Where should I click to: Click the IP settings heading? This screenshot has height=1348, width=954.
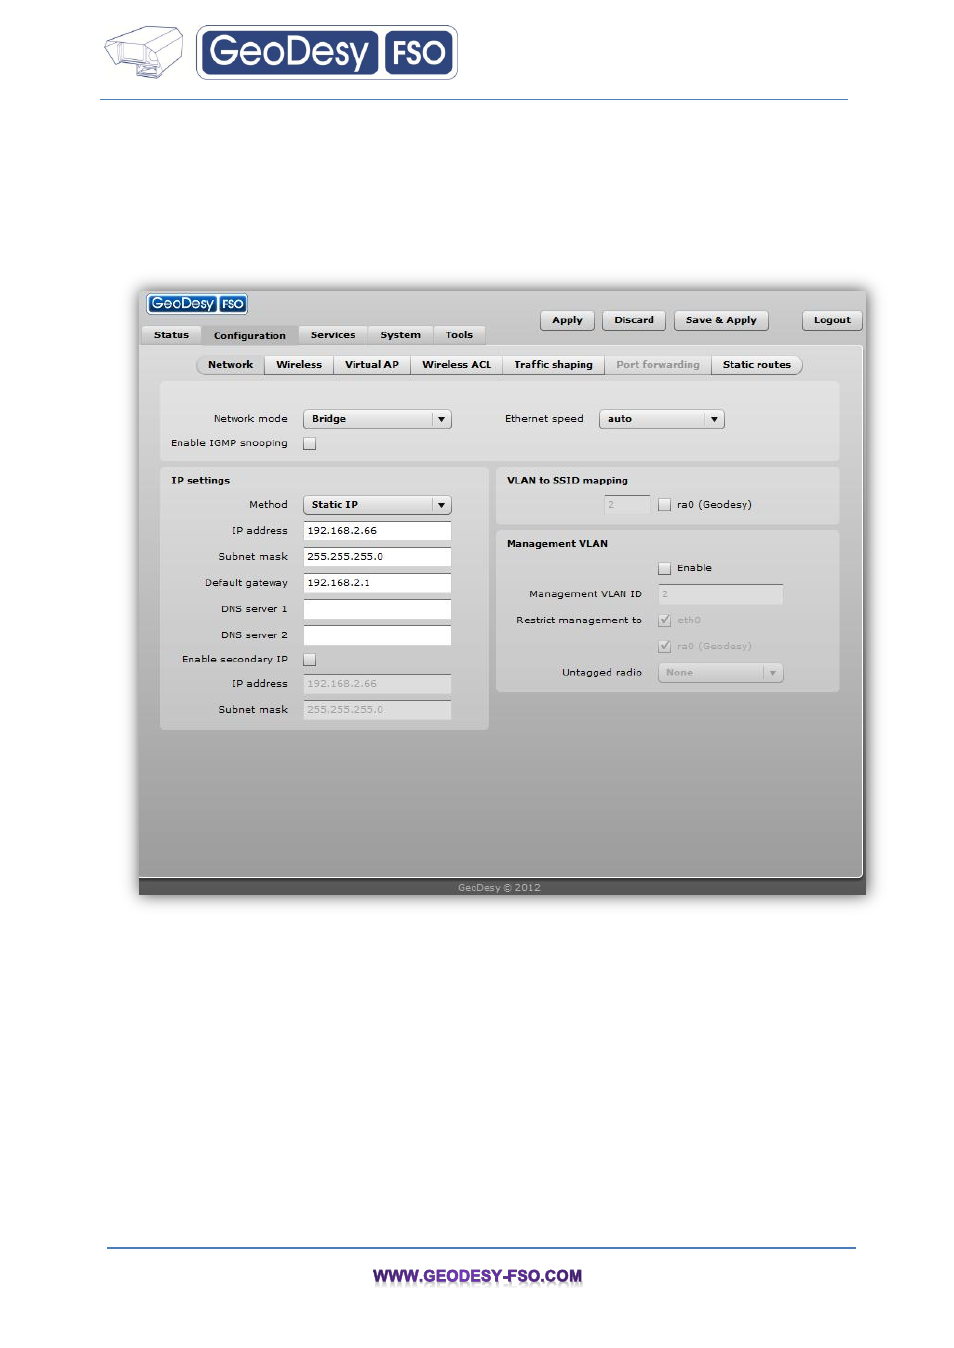(200, 481)
